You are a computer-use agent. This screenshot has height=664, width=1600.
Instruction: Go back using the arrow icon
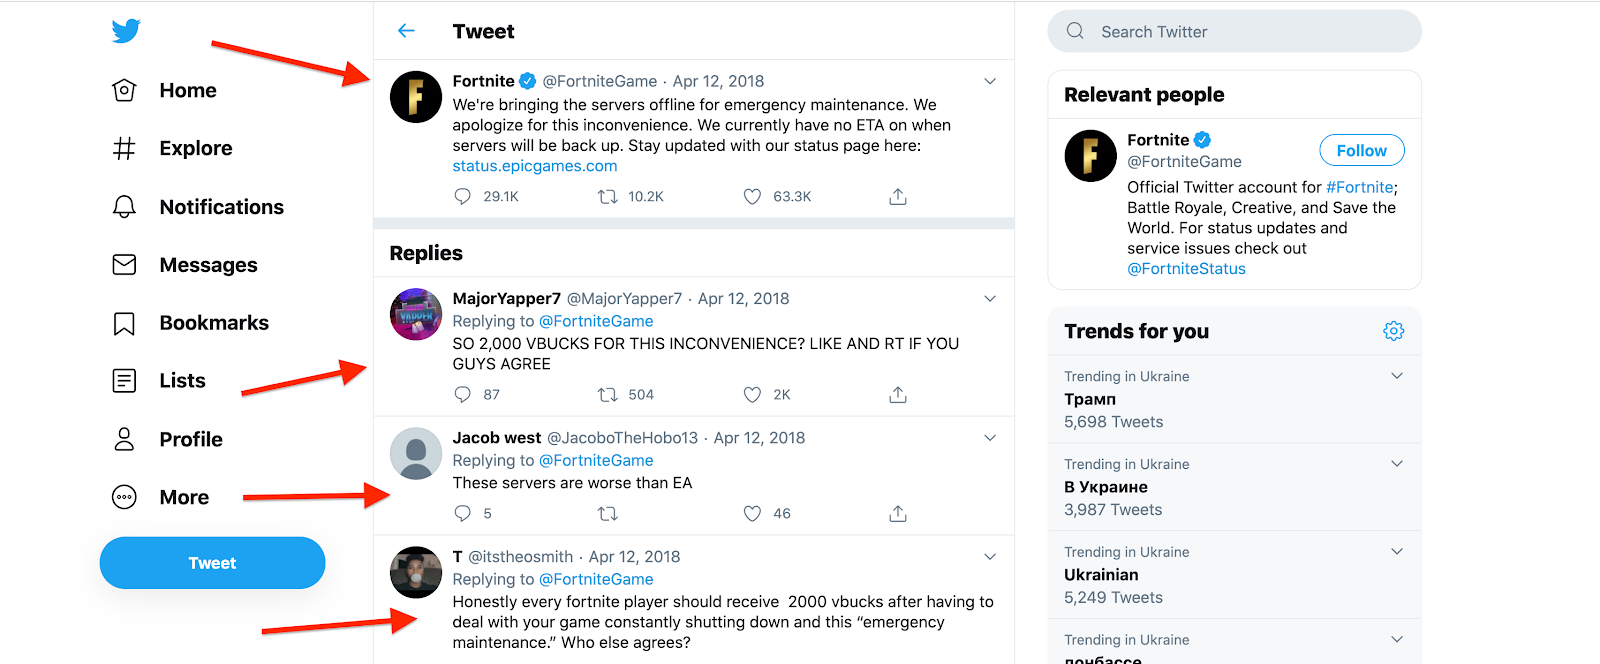click(406, 31)
